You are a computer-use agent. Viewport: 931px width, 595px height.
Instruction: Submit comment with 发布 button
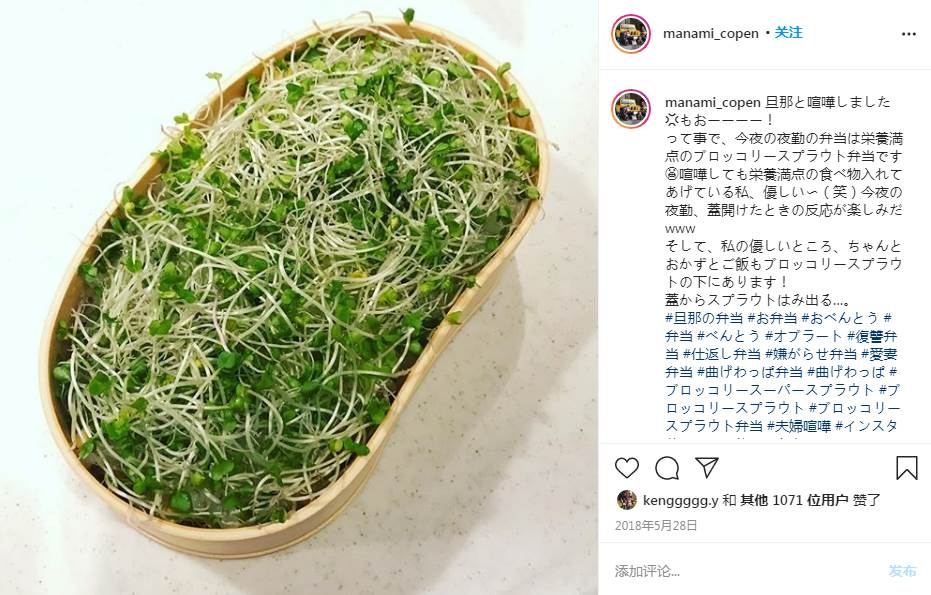click(x=902, y=571)
